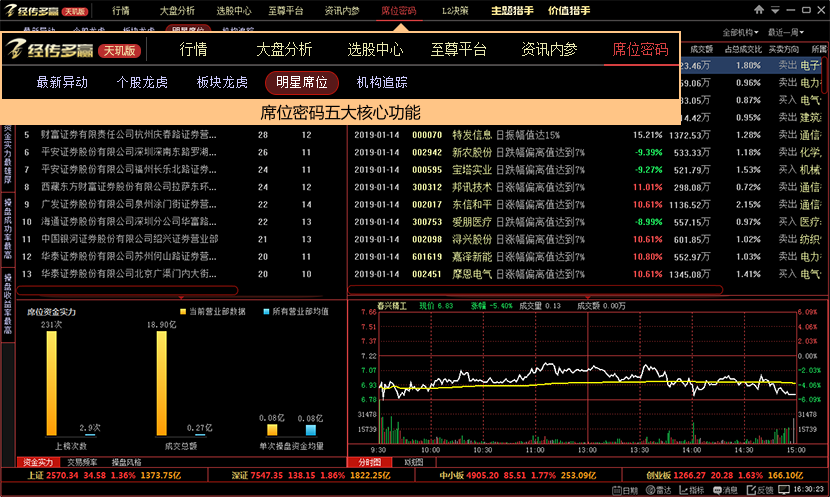Click the 主题猎手 button
The height and width of the screenshot is (497, 830).
[x=511, y=10]
